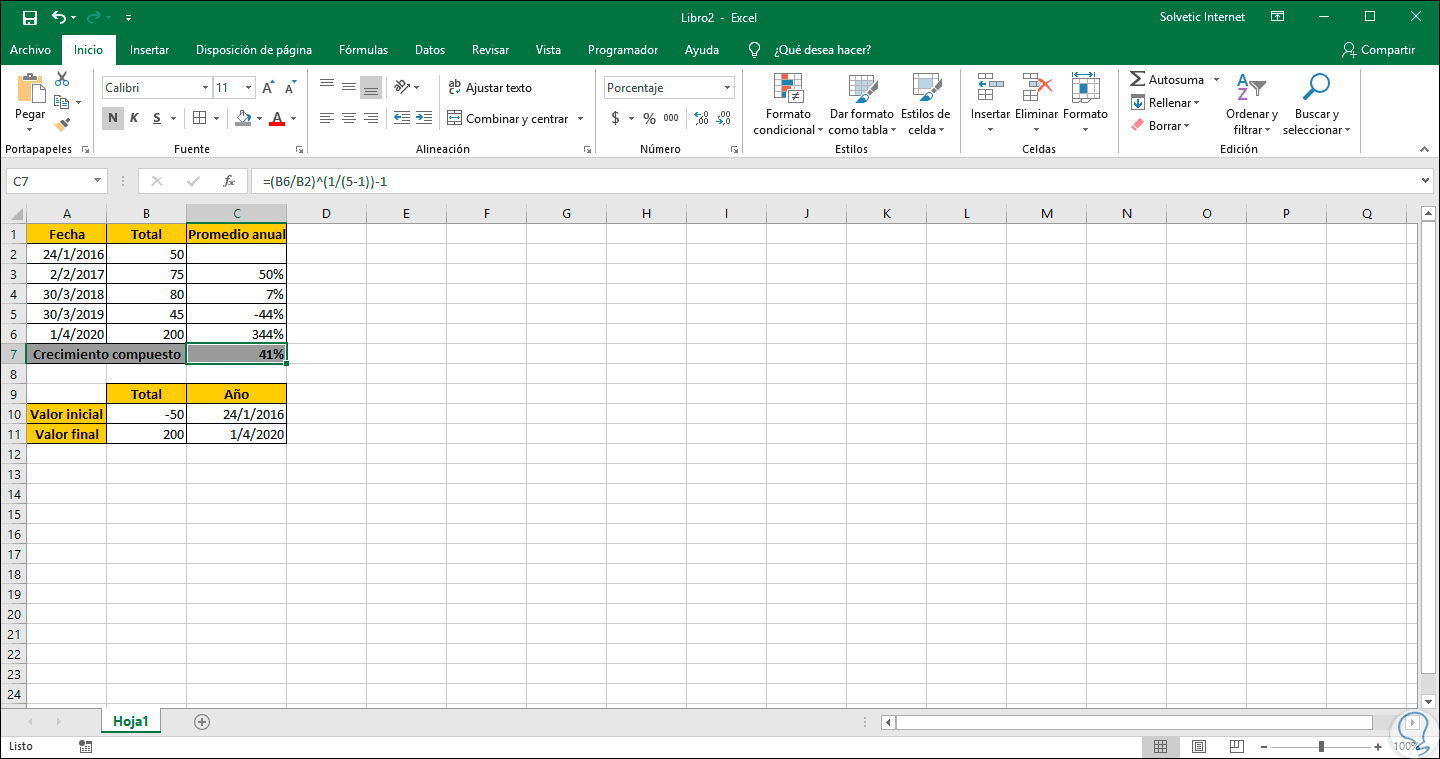Switch to the Revisar tab
This screenshot has height=759, width=1440.
[490, 50]
